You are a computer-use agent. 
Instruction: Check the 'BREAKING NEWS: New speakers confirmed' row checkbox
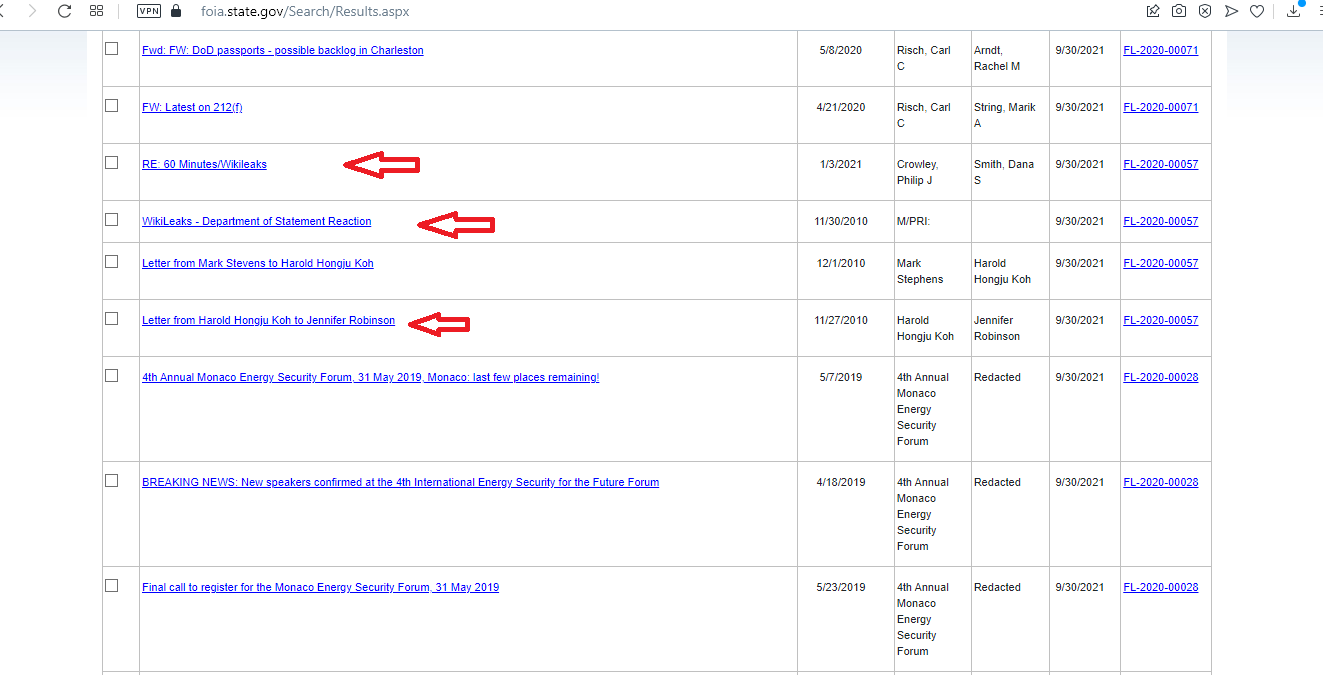[111, 480]
